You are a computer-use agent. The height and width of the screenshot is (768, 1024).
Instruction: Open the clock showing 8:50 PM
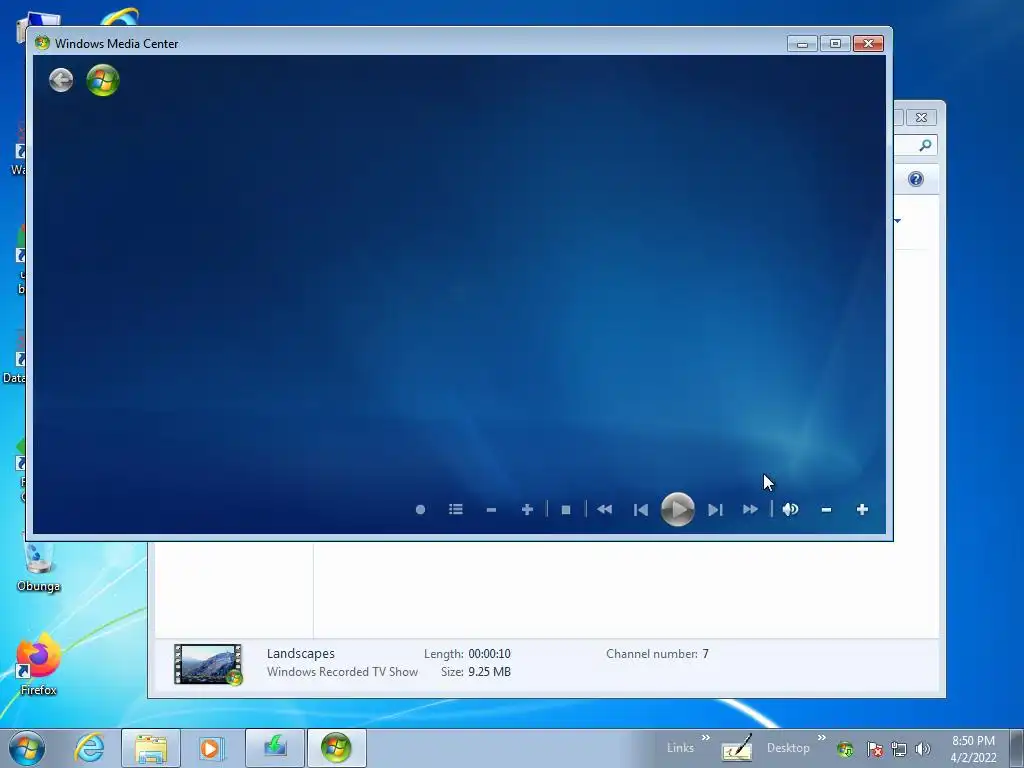click(x=973, y=748)
